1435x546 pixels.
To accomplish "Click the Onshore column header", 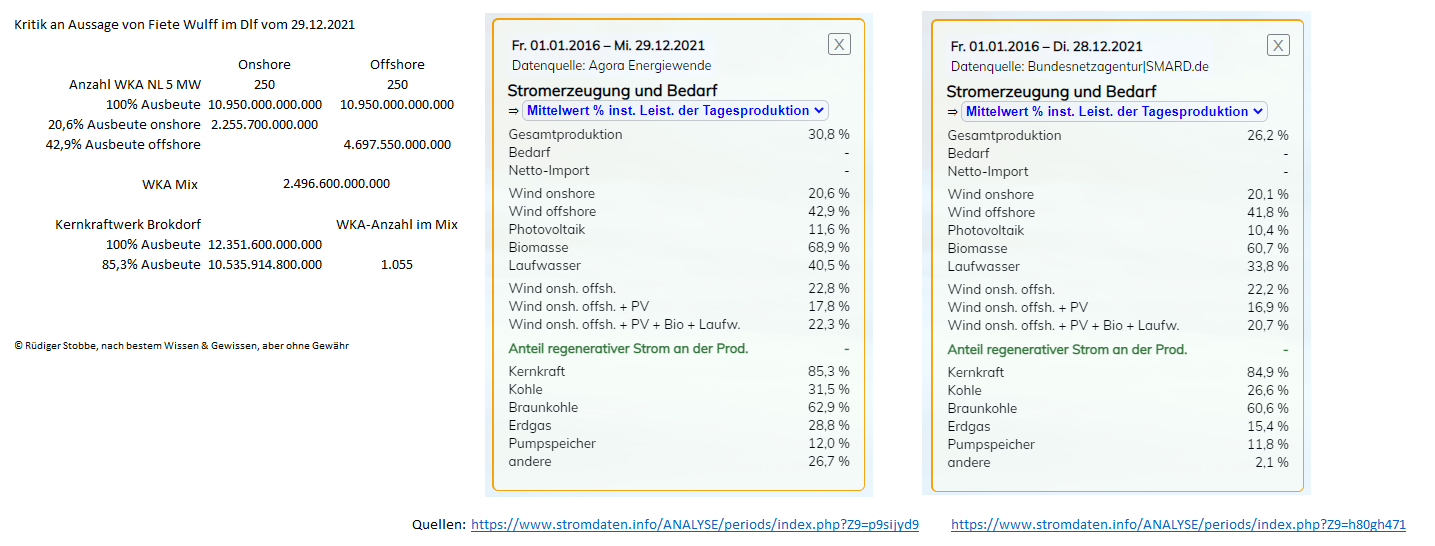I will [264, 65].
